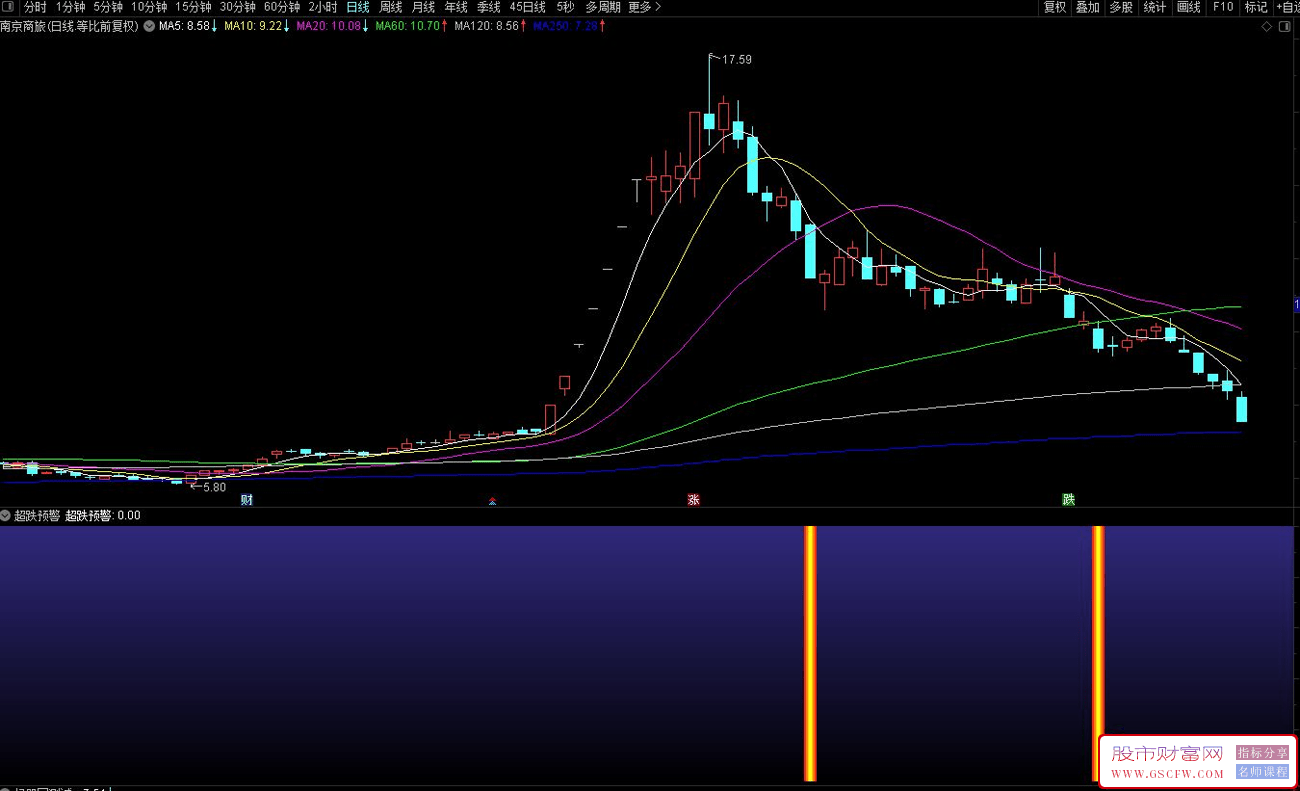Viewport: 1300px width, 791px height.
Task: Switch to 月线 monthly chart
Action: [424, 7]
